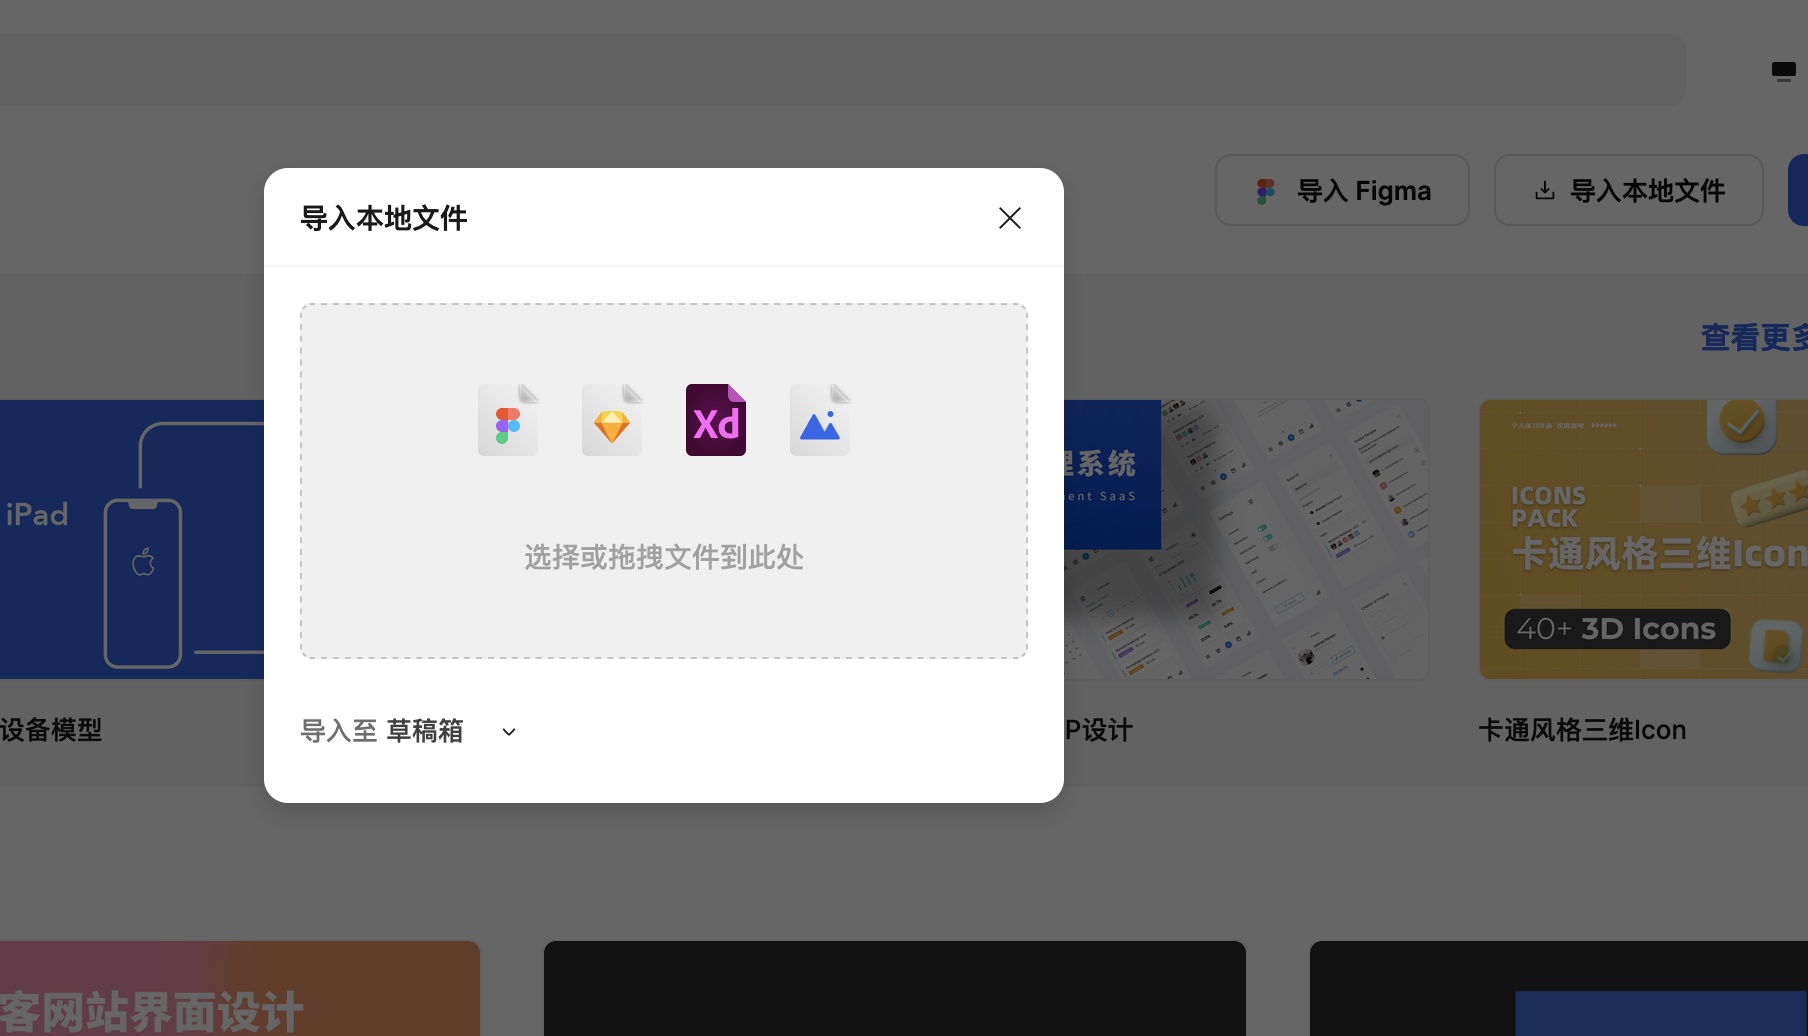Open the 查看更多 link

click(x=1754, y=338)
